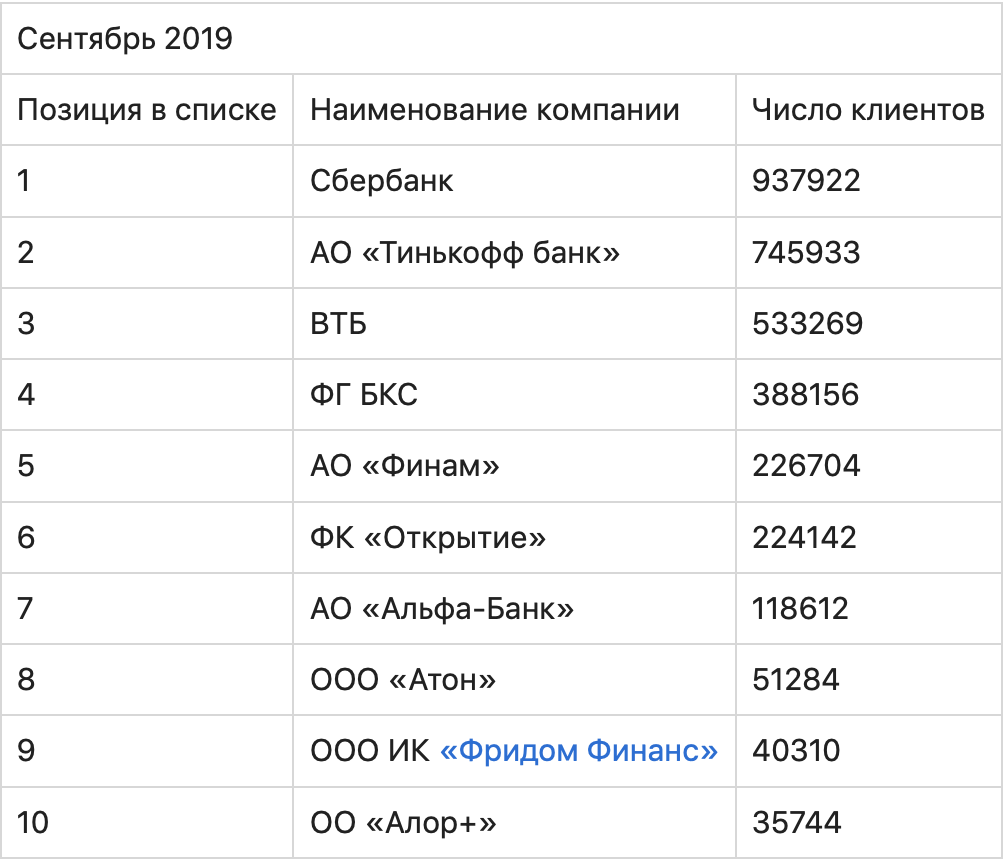Select the АО «Альфа-Банк» cell
Viewport: 1004px width, 860px height.
tap(442, 608)
